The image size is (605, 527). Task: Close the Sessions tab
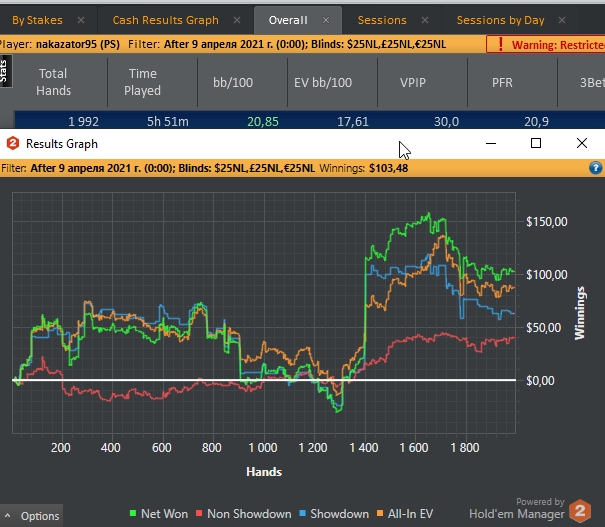tap(425, 20)
